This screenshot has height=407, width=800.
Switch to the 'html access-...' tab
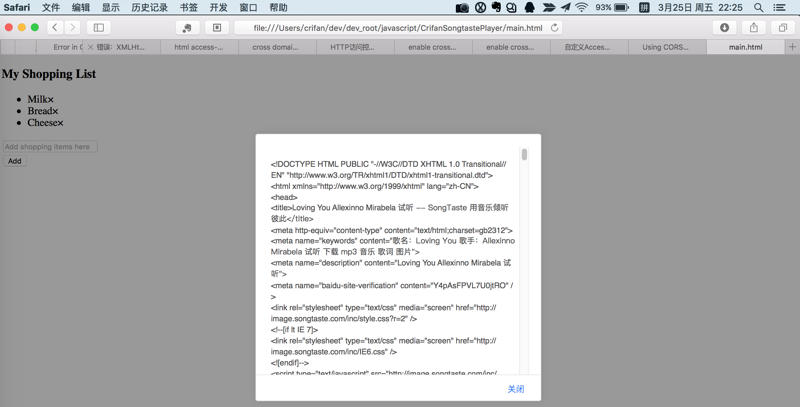[x=199, y=47]
